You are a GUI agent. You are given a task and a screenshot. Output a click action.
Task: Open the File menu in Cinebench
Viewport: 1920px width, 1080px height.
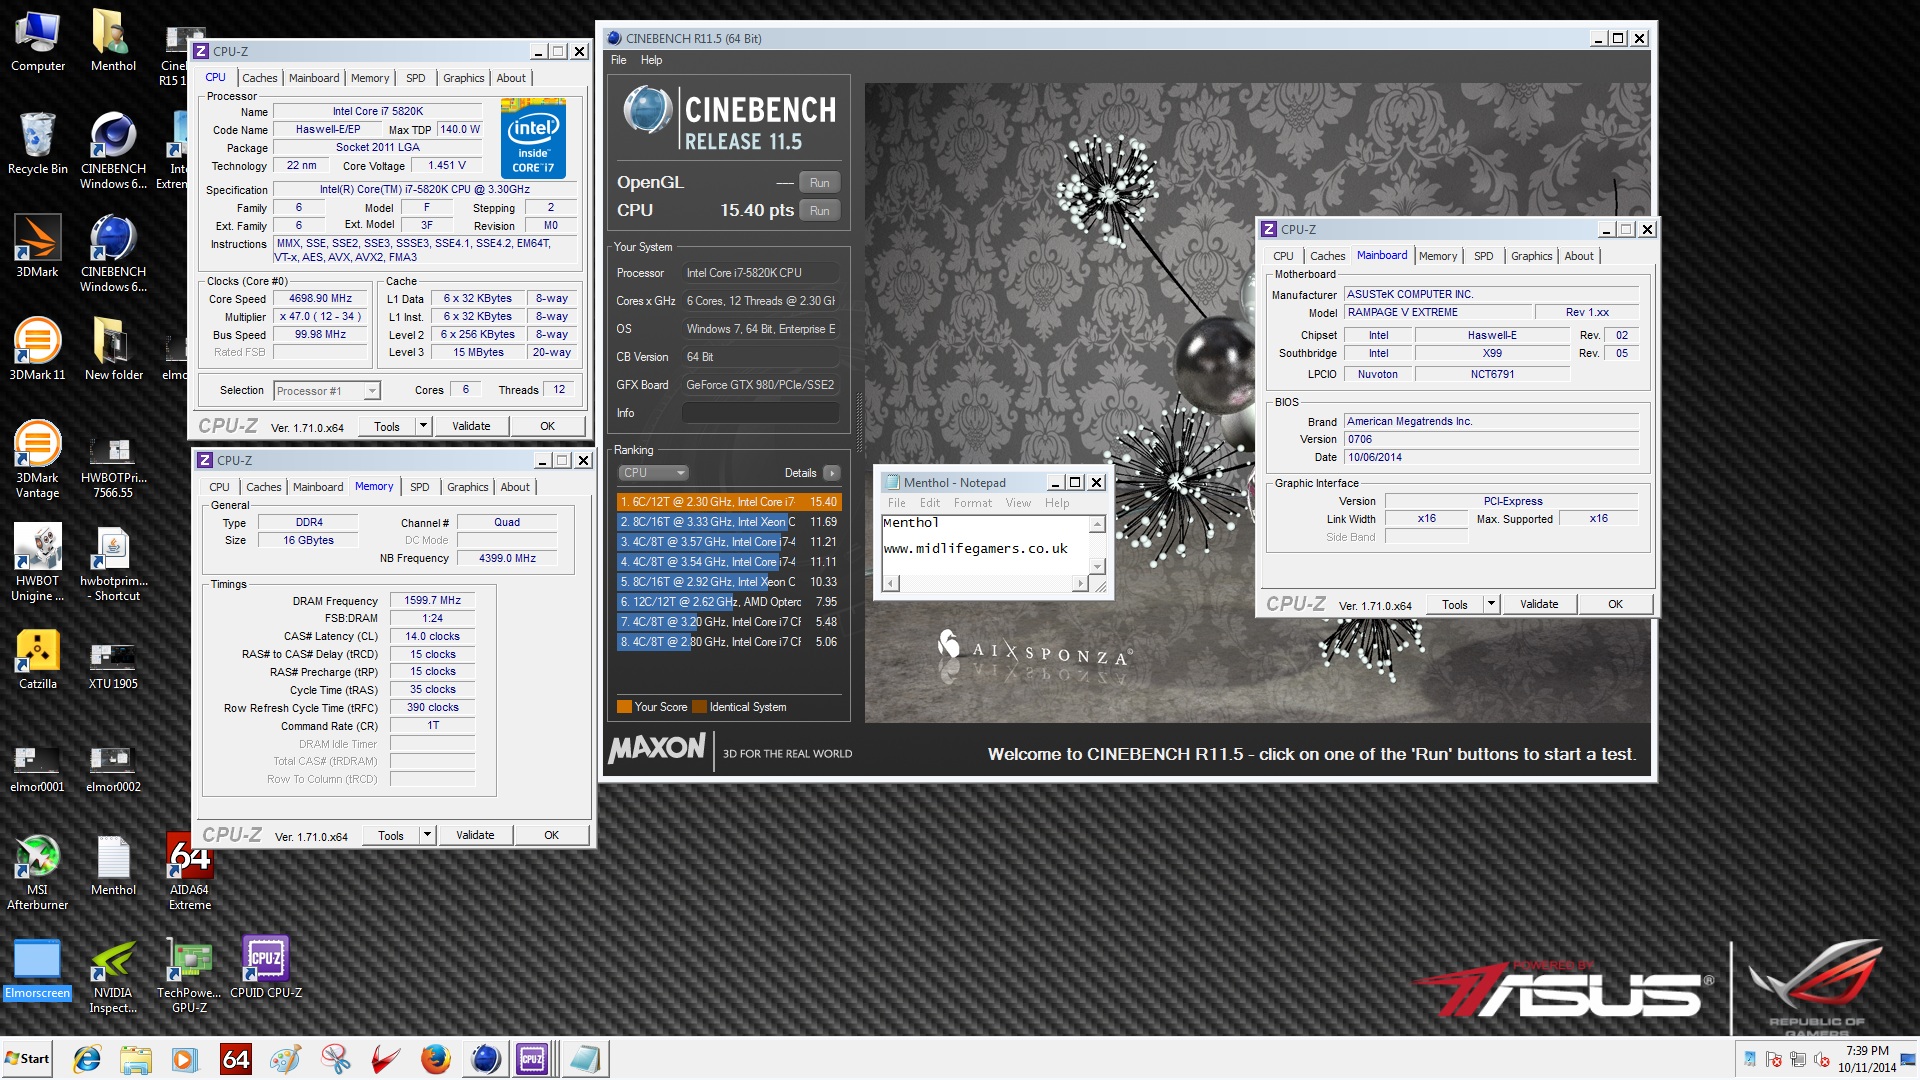(x=619, y=60)
